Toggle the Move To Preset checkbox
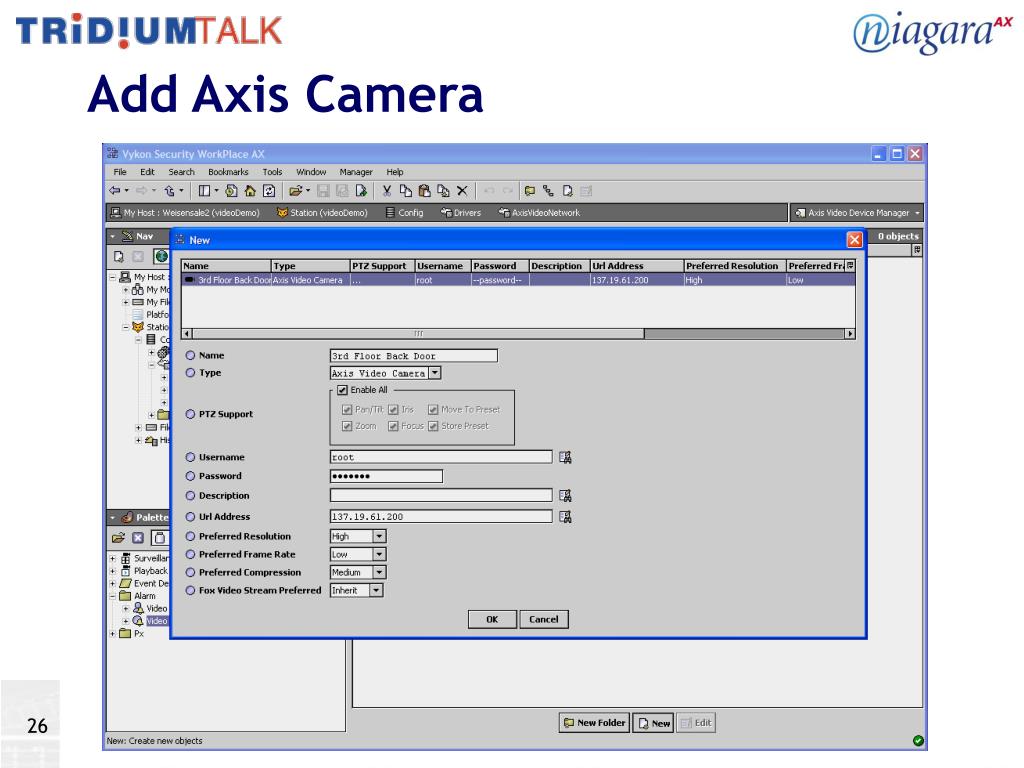Screen dimensions: 1024x768 [x=433, y=409]
